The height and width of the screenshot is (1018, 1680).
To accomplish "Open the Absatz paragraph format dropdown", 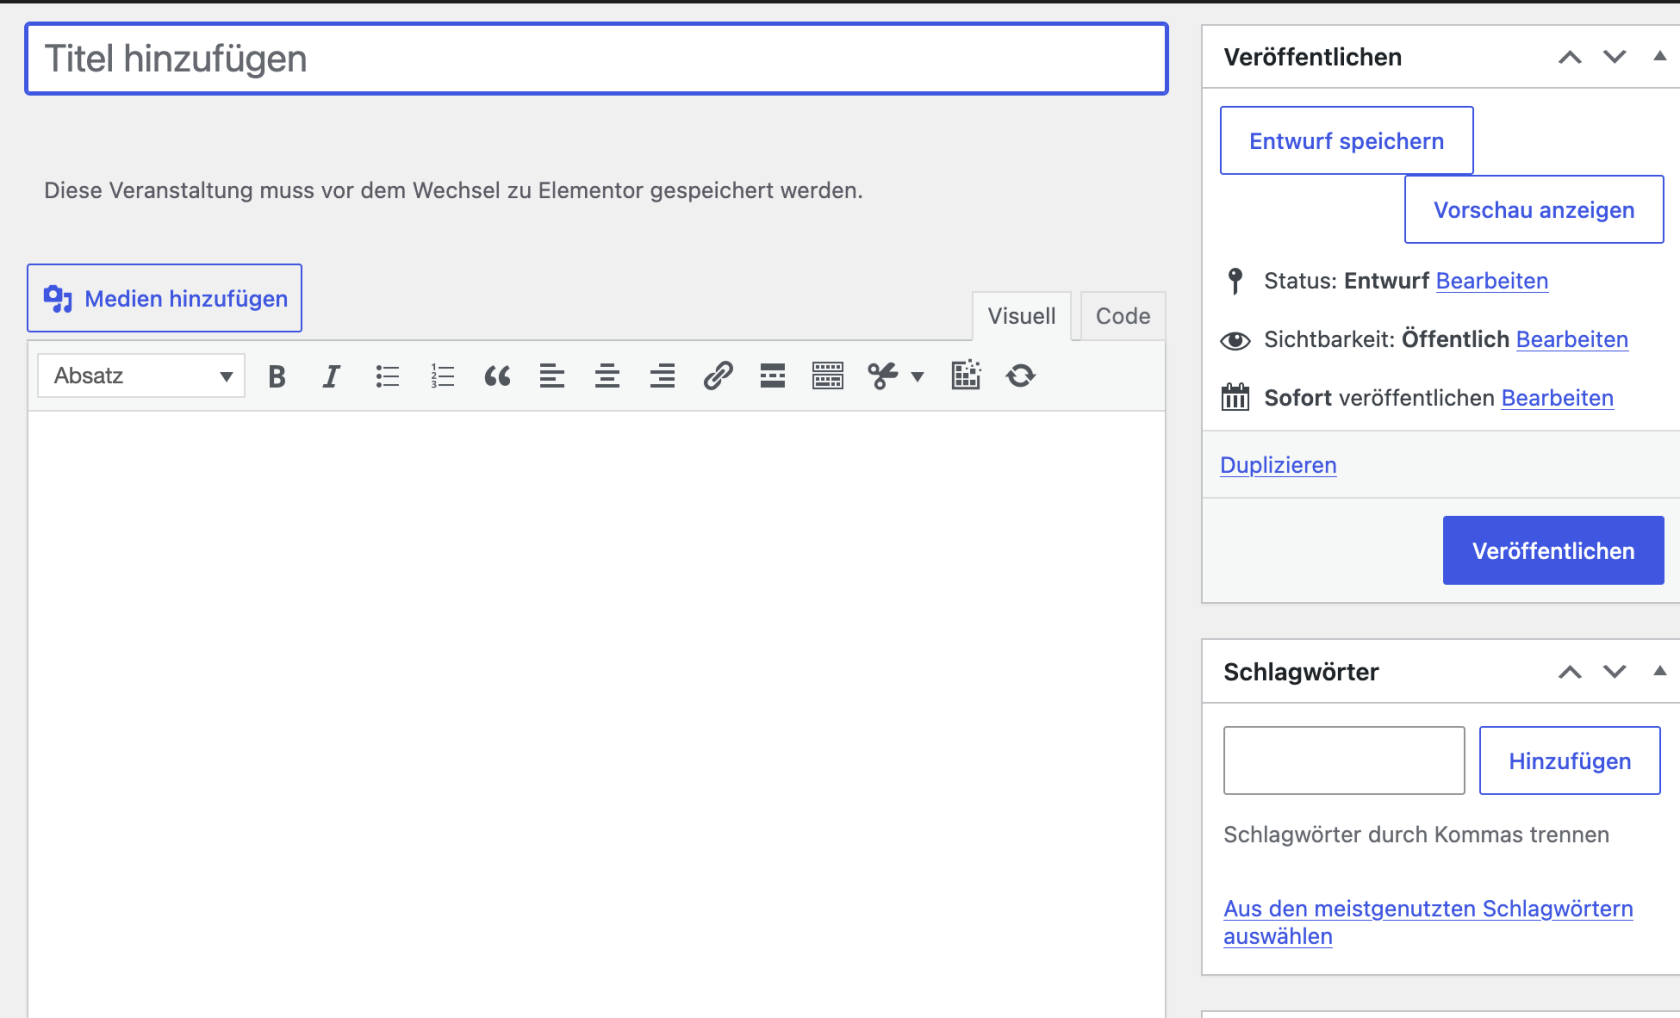I will coord(141,376).
